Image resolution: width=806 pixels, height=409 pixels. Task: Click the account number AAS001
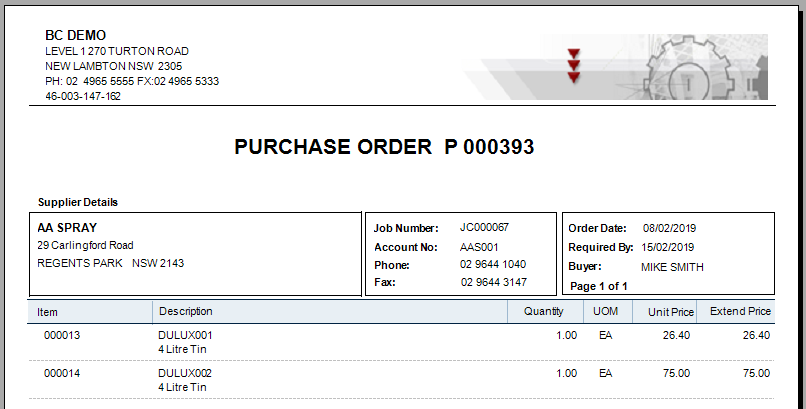479,247
